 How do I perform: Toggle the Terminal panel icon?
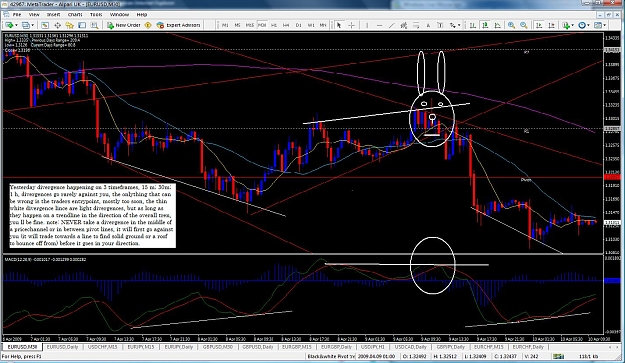coord(82,25)
